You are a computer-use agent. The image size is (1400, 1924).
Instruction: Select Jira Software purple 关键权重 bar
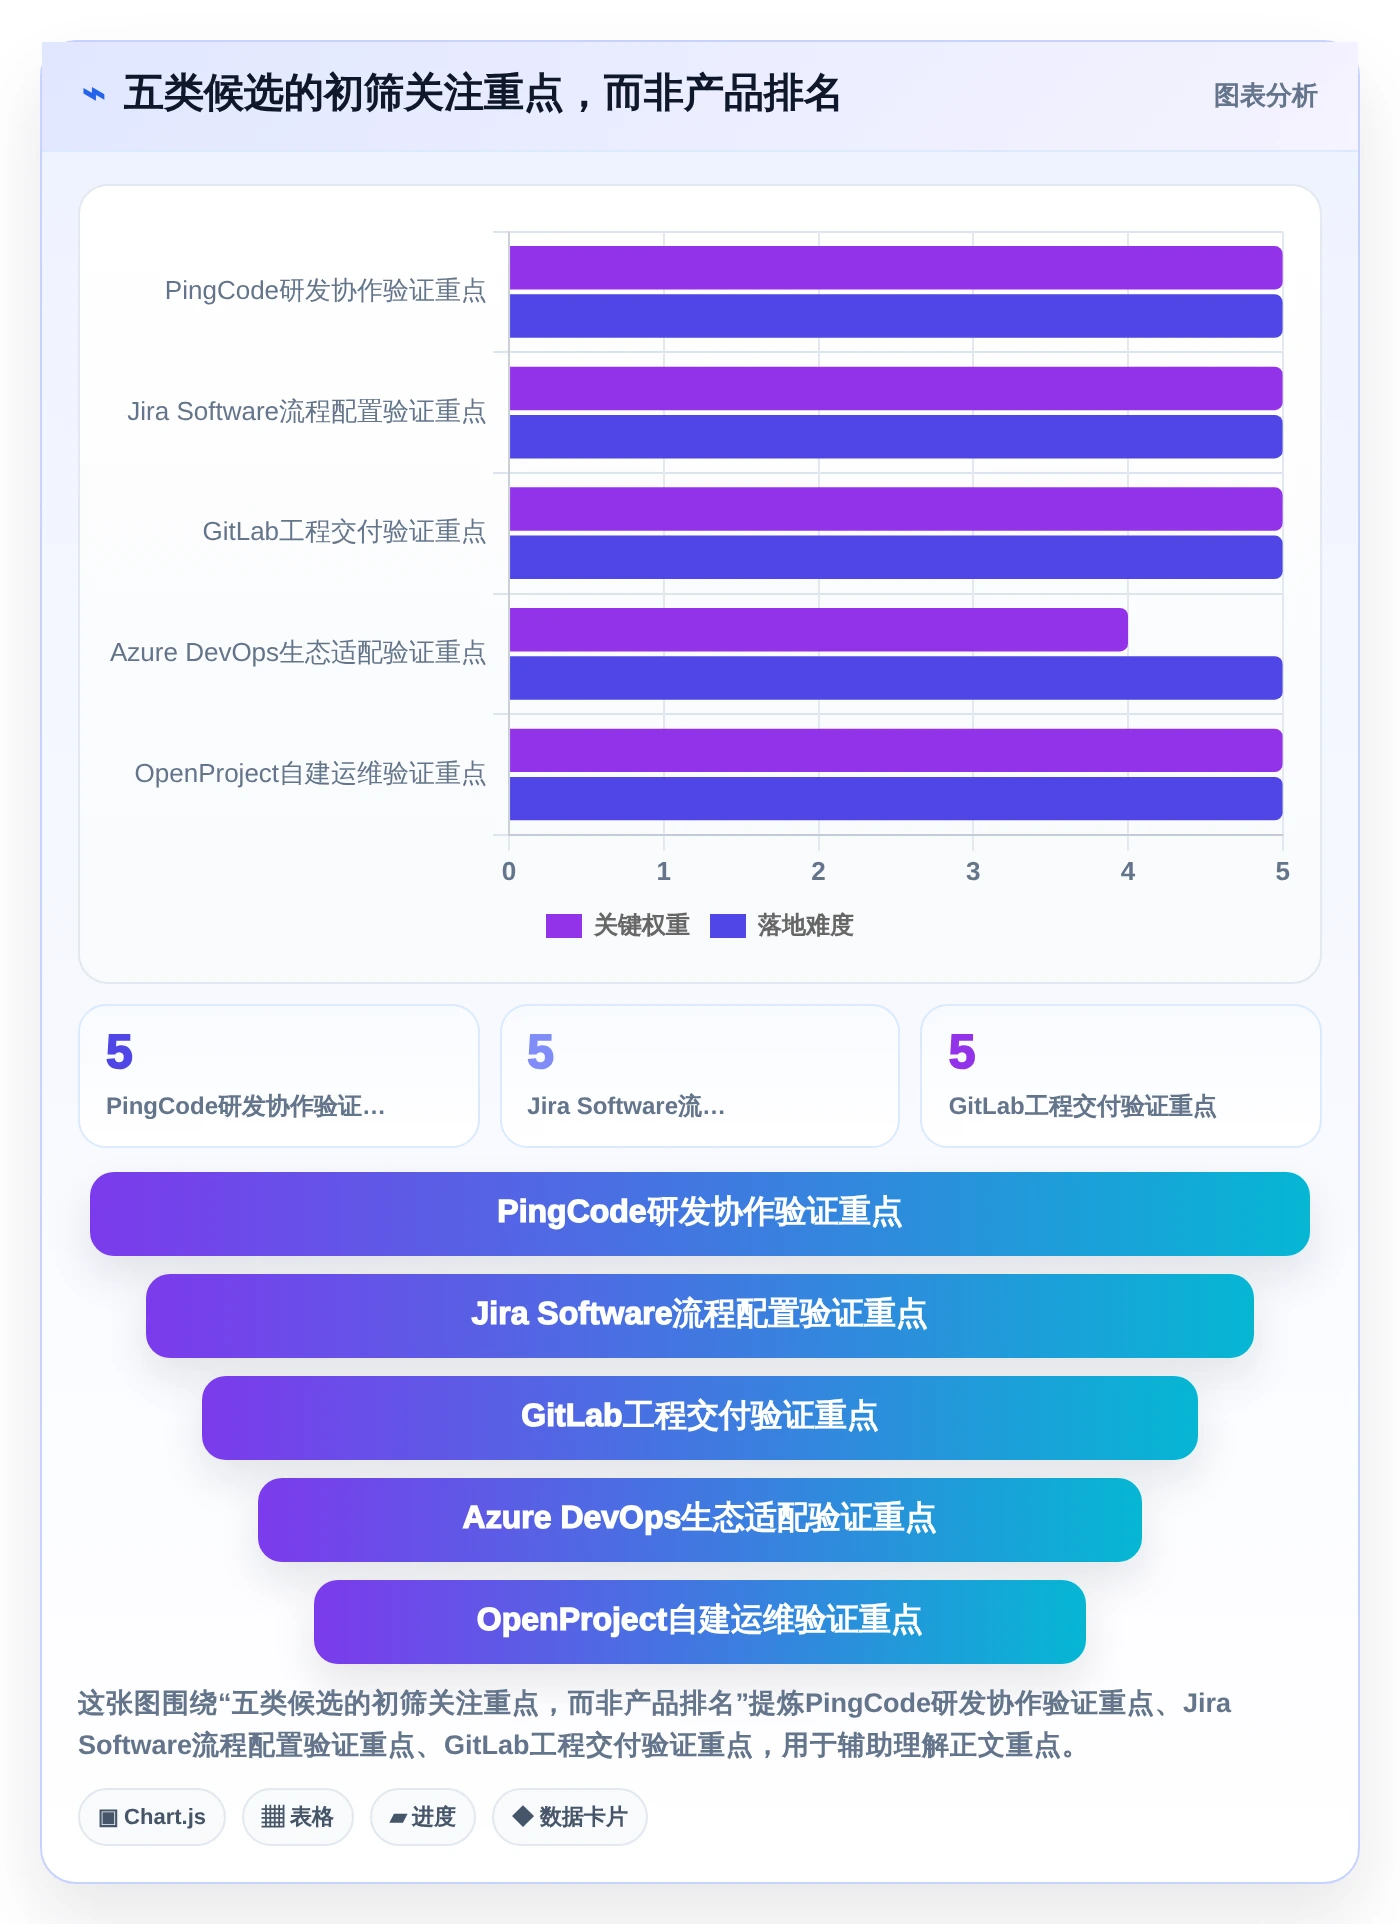896,389
